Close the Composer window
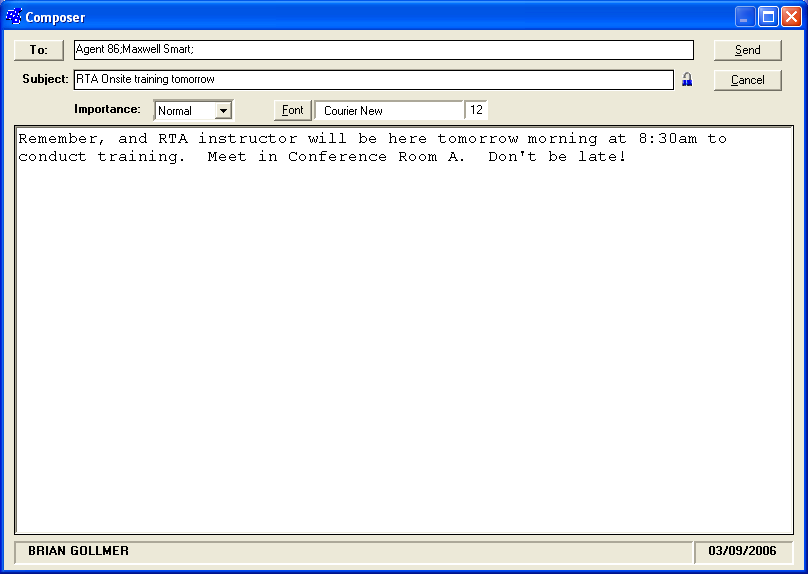 (791, 17)
